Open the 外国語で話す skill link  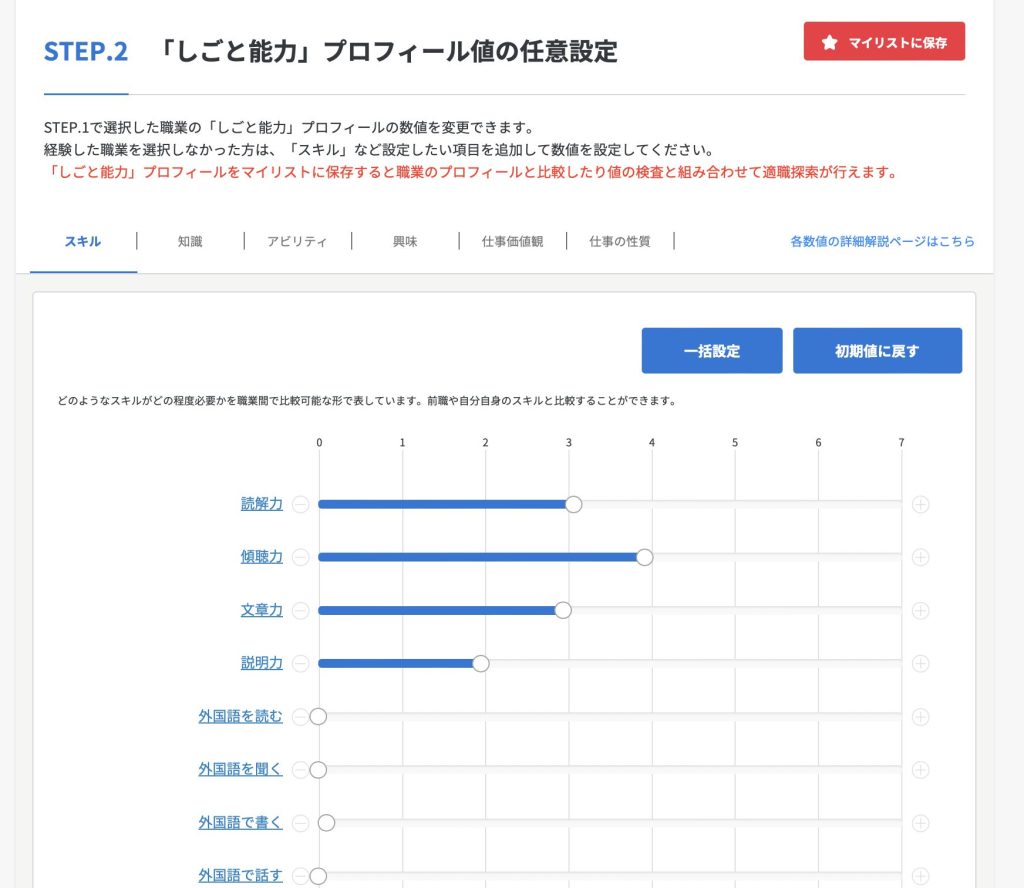pyautogui.click(x=240, y=876)
